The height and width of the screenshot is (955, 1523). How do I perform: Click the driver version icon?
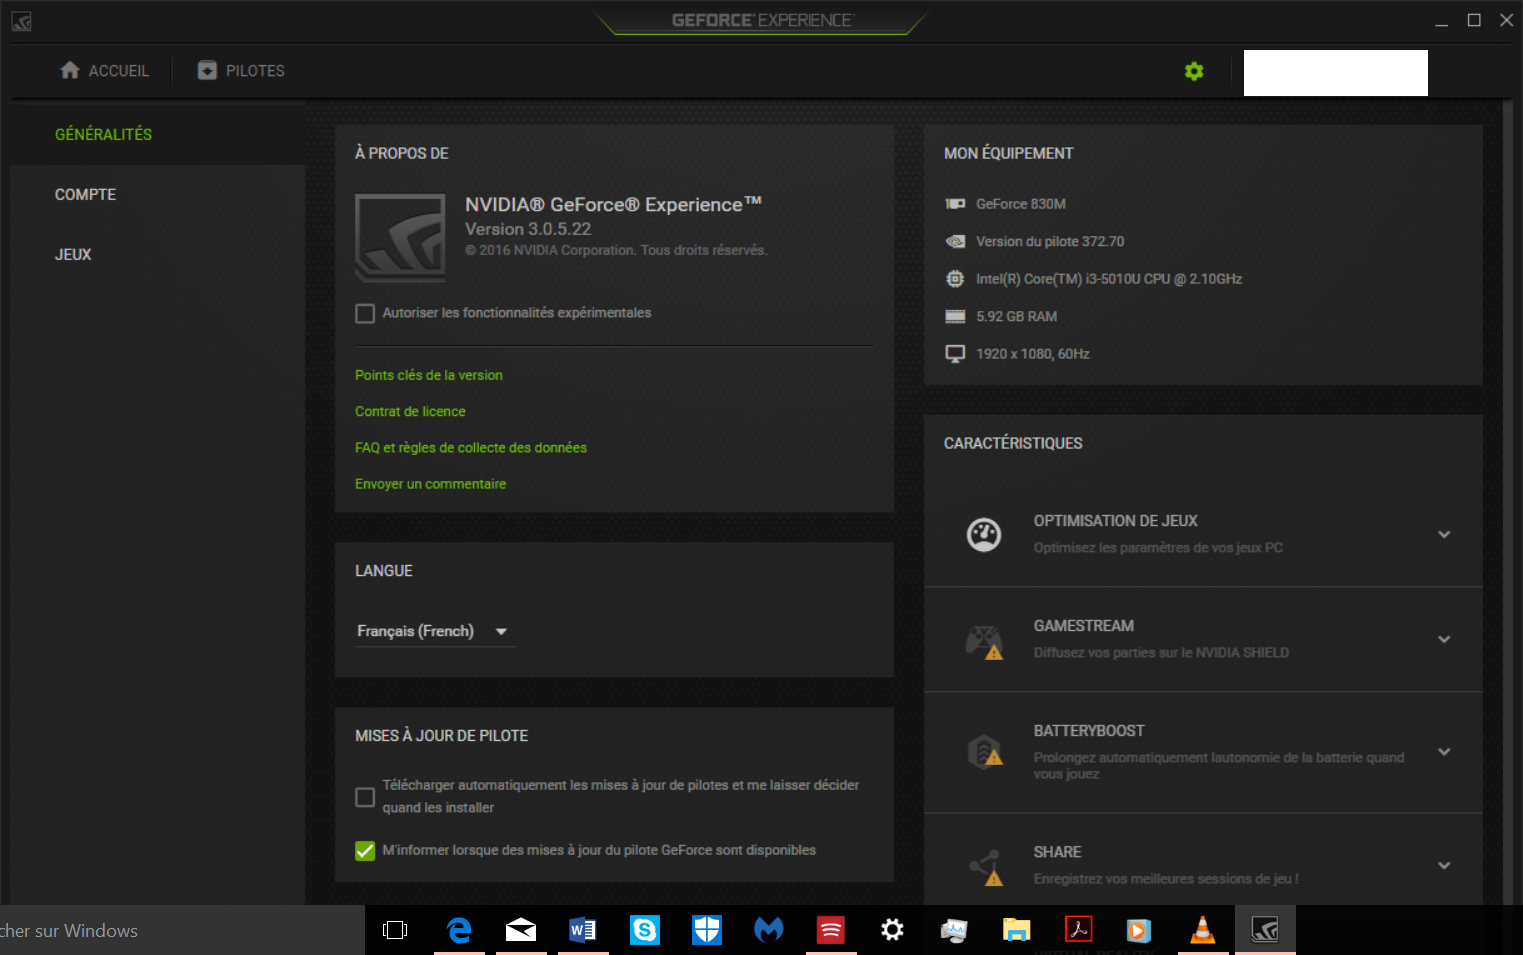coord(955,241)
